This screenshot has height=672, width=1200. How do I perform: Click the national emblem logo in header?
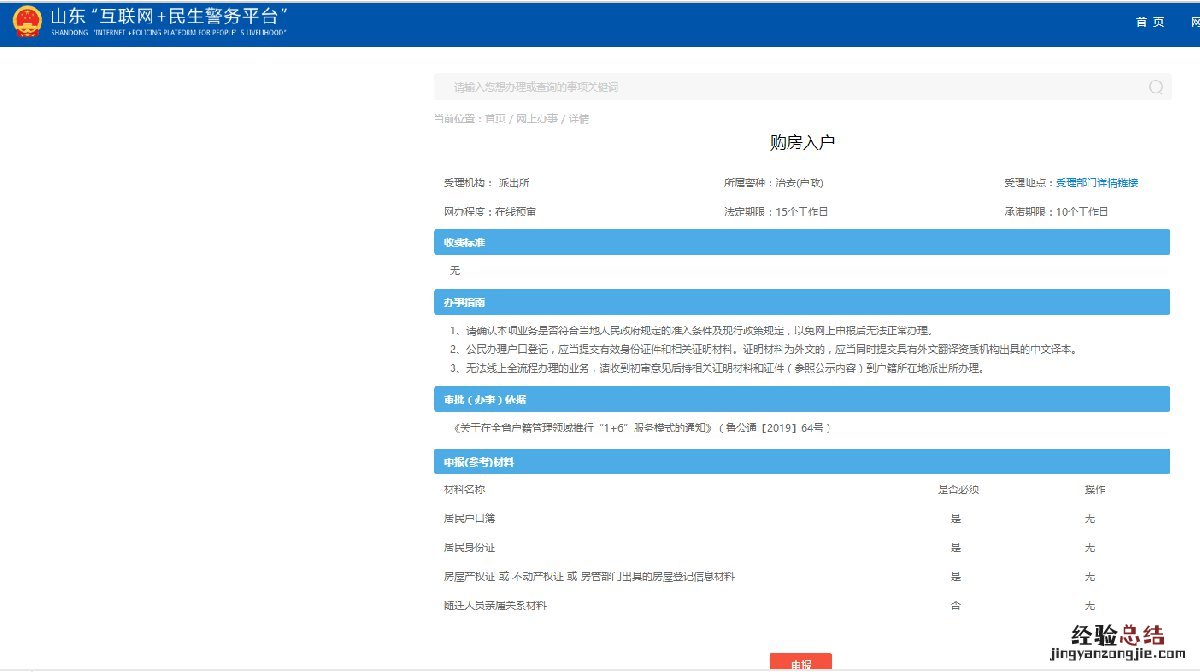tap(27, 22)
